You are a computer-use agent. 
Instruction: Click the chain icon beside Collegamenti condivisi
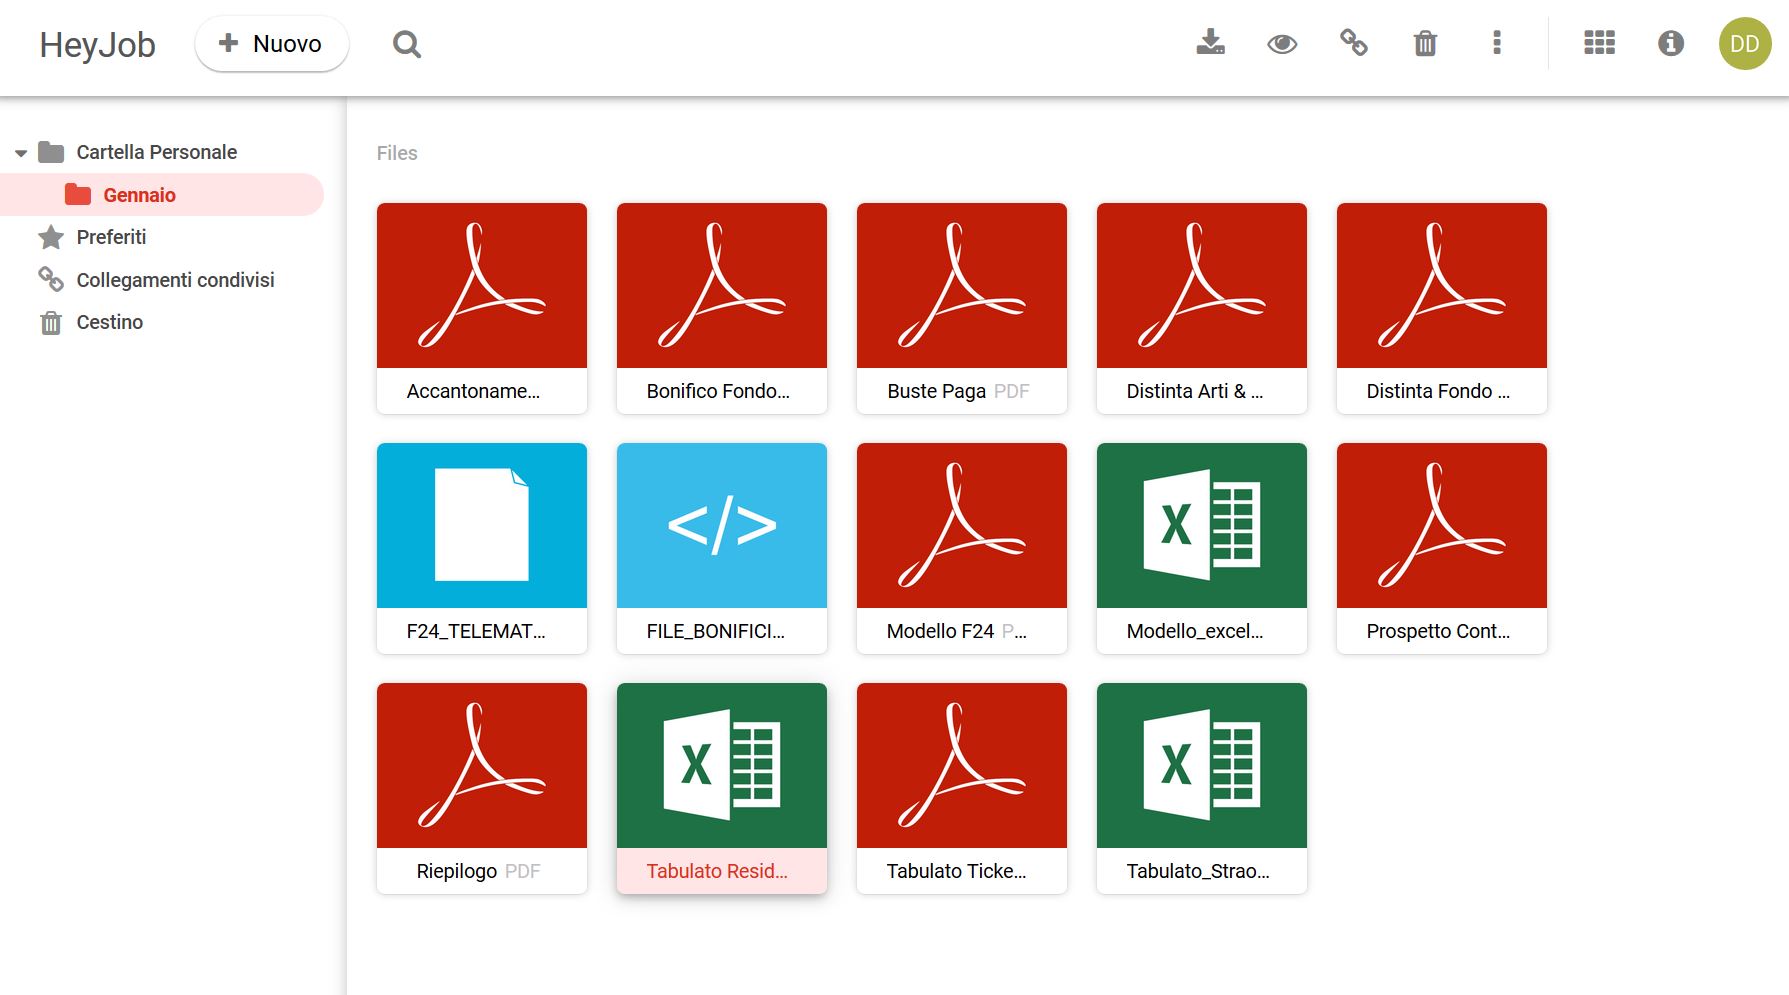[x=50, y=279]
